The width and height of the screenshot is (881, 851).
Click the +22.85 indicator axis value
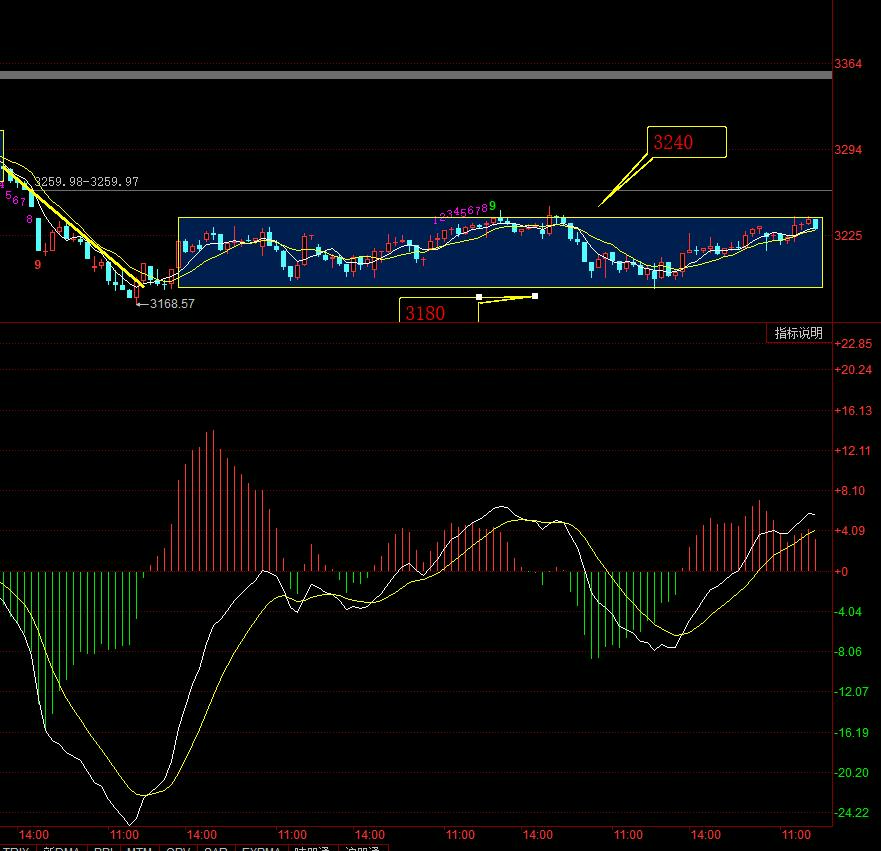(853, 344)
